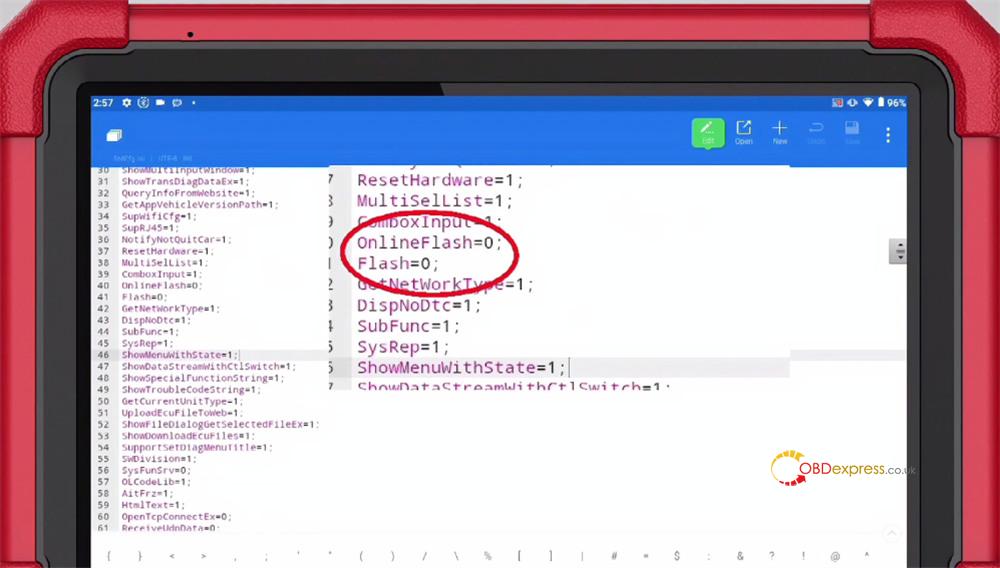Click the line 41 Flash=0 text

pyautogui.click(x=138, y=297)
